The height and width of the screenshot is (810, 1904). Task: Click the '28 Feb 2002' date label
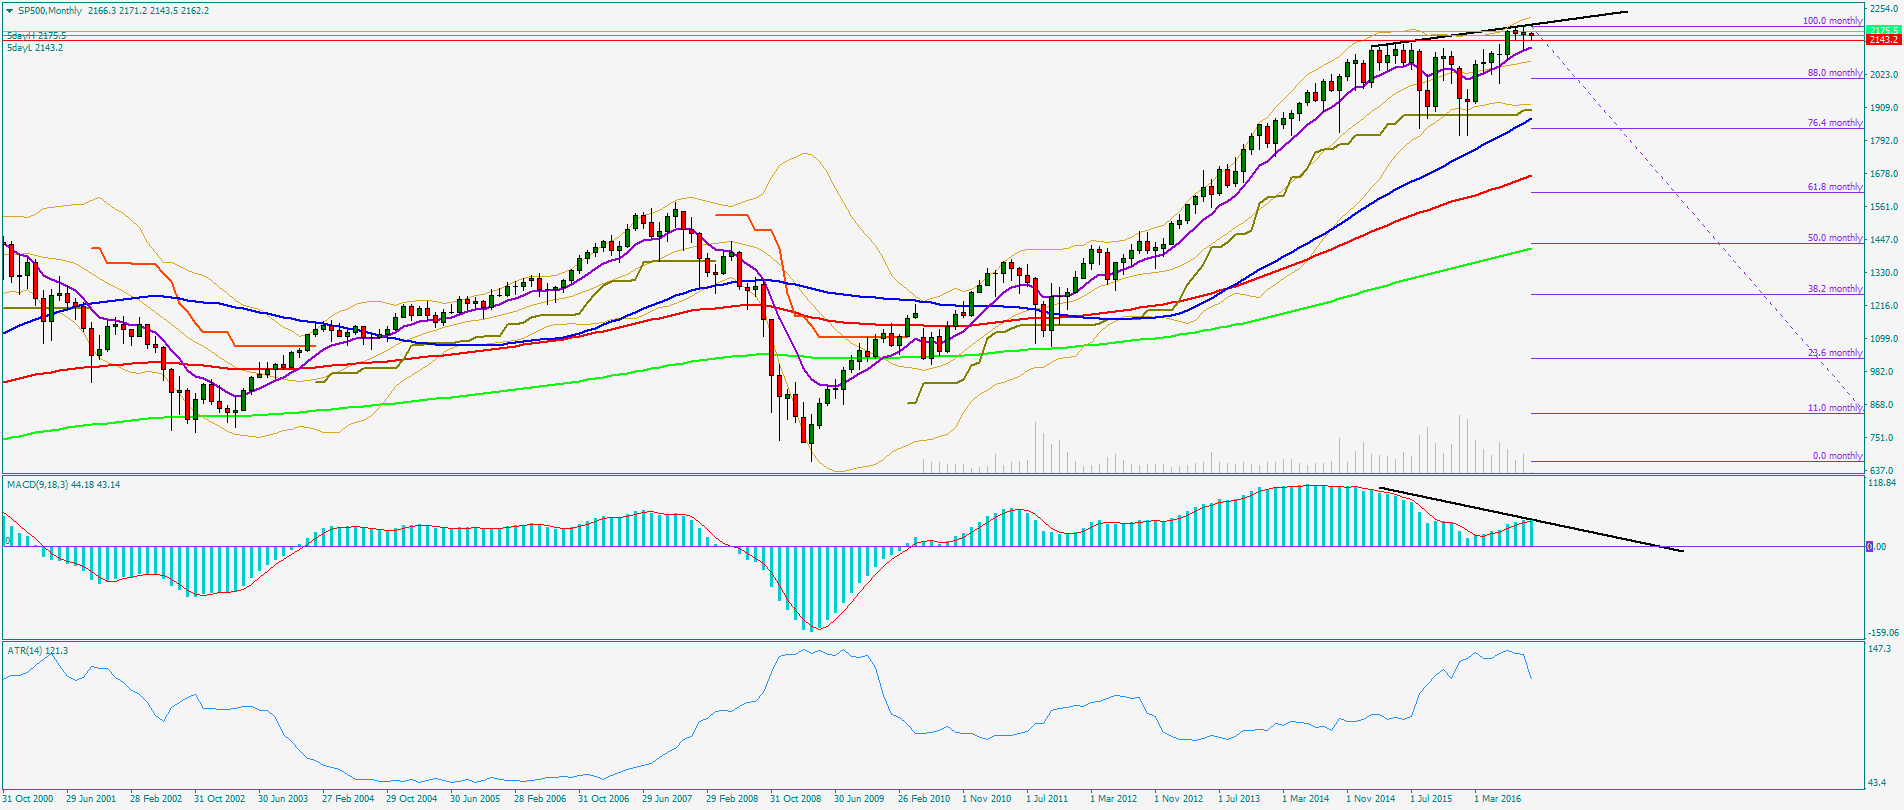[156, 799]
